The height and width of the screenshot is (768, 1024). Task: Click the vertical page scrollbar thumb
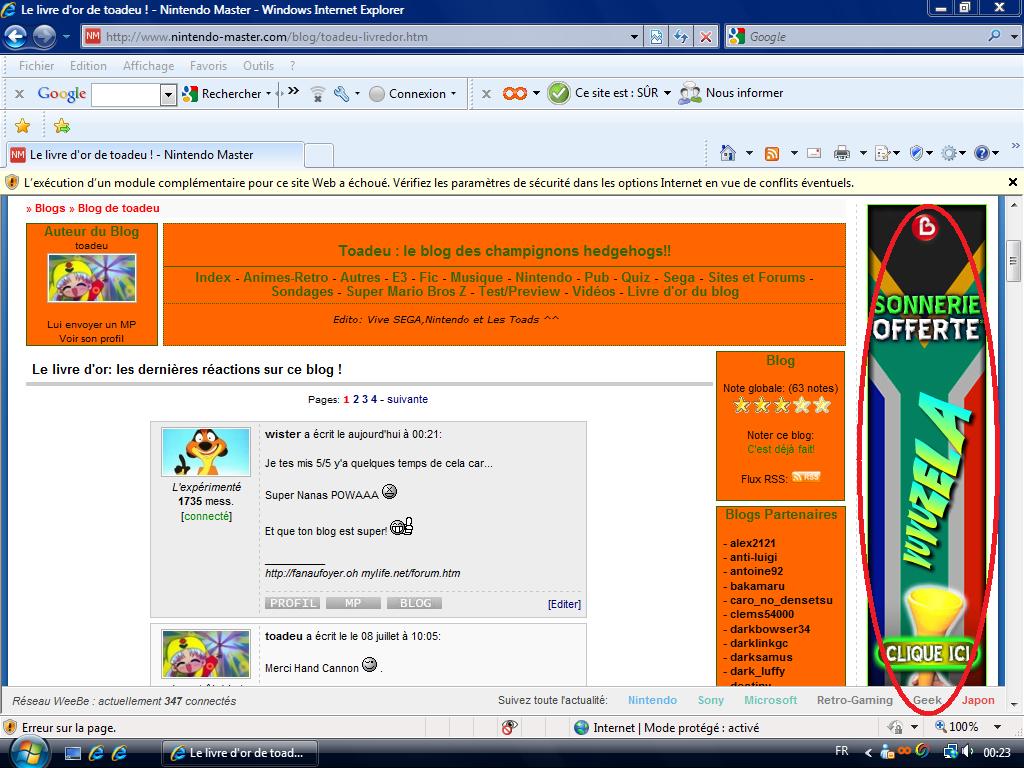click(x=1013, y=261)
